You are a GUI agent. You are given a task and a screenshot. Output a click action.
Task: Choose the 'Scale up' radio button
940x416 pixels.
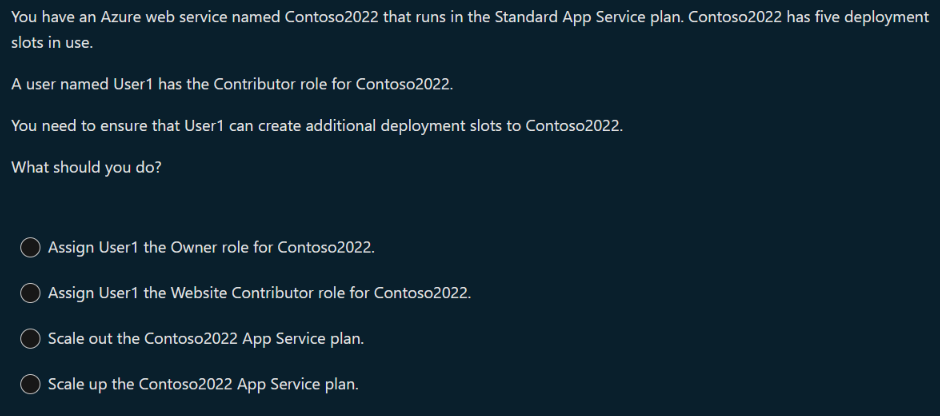31,384
